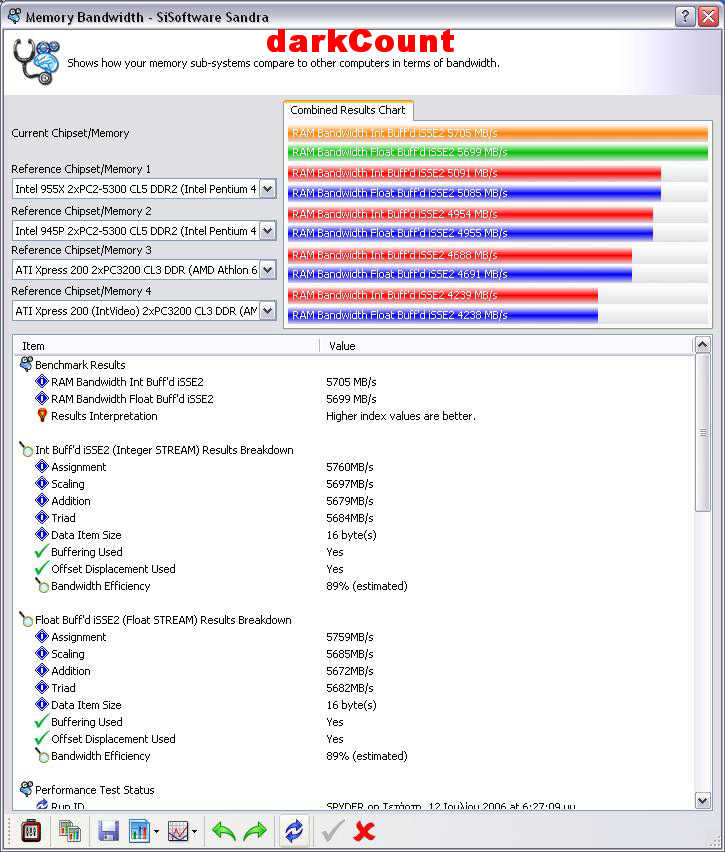The image size is (725, 852).
Task: Click the Higher index values are better text
Action: pyautogui.click(x=401, y=416)
